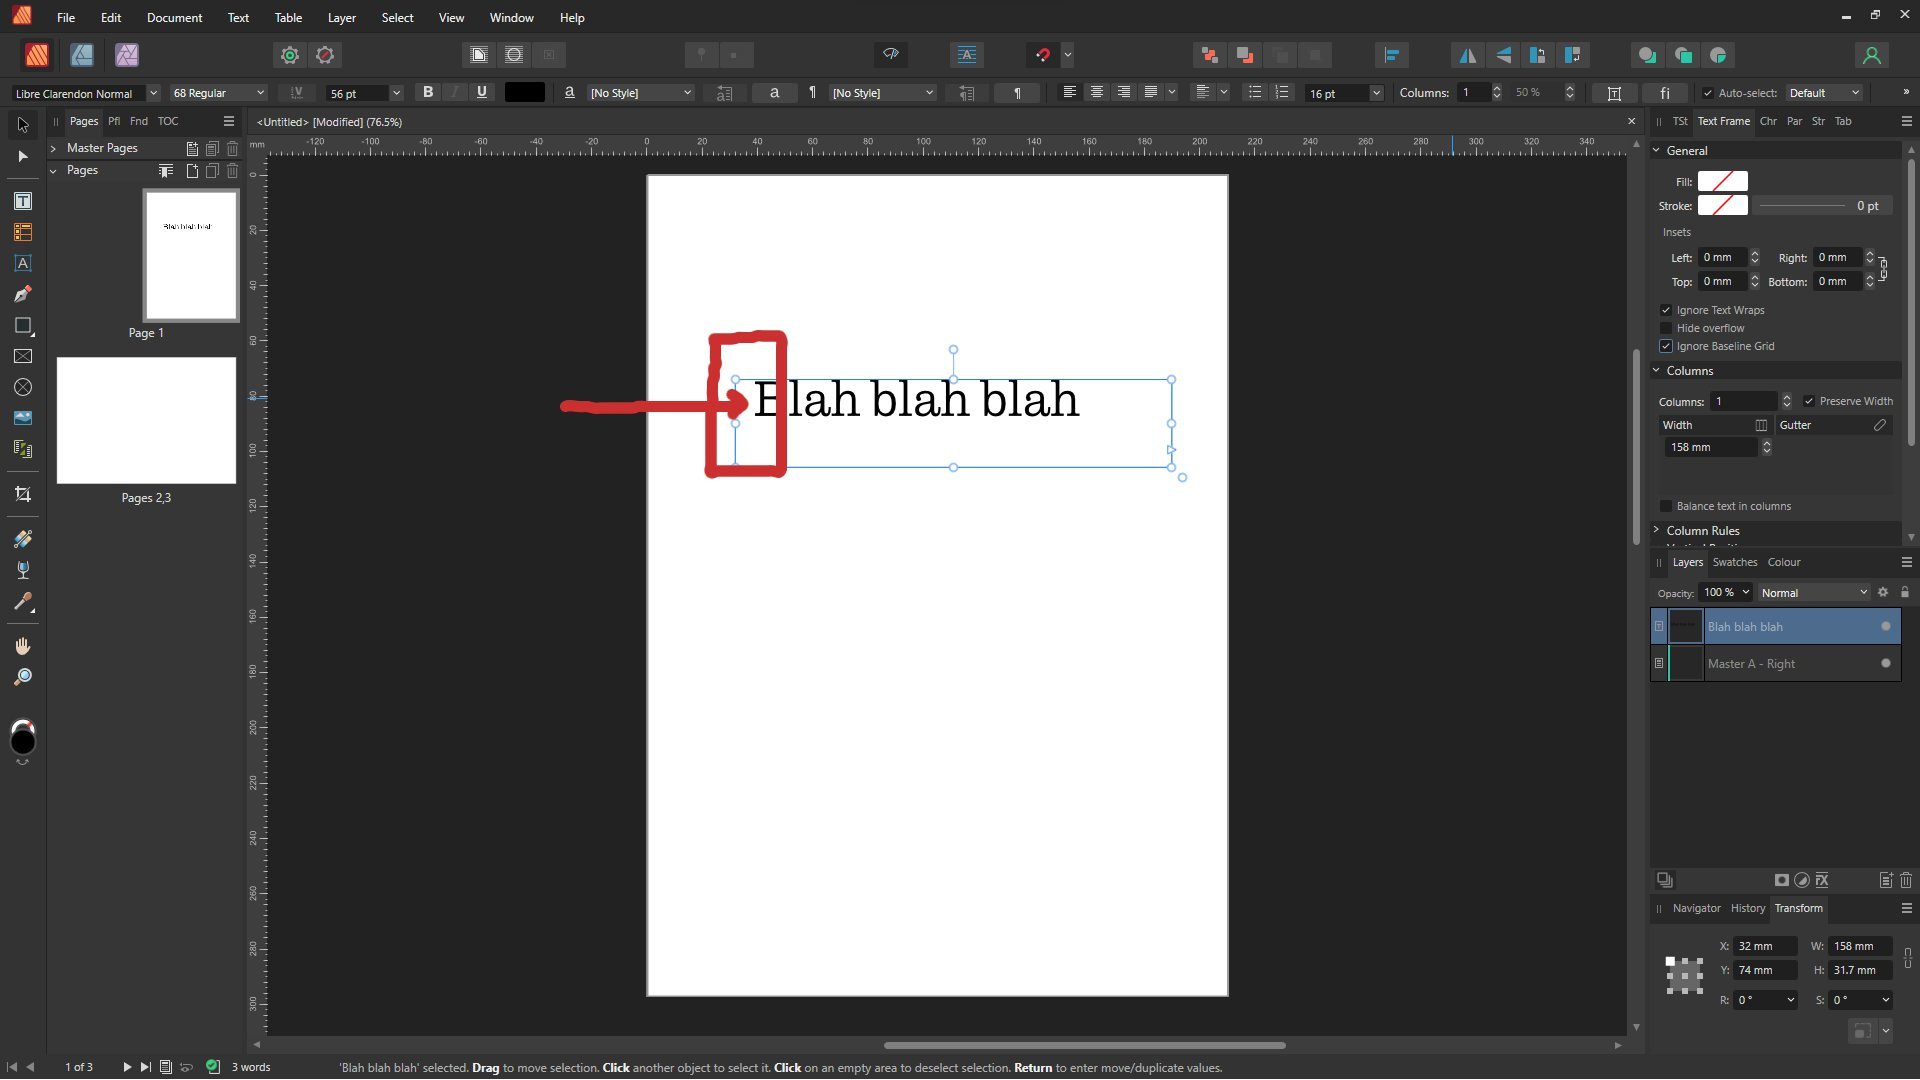
Task: Expand Column Rules section
Action: click(1656, 531)
